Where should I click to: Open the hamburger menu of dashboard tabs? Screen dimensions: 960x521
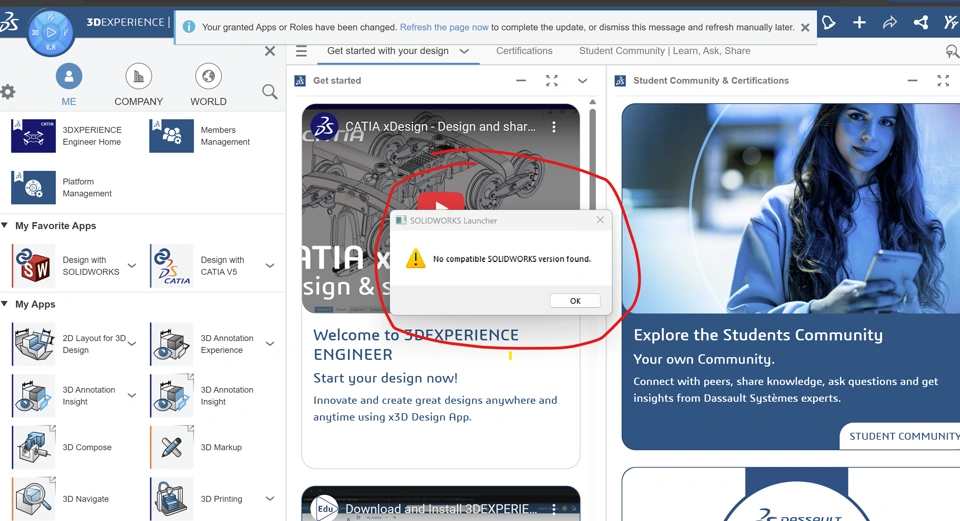[301, 51]
